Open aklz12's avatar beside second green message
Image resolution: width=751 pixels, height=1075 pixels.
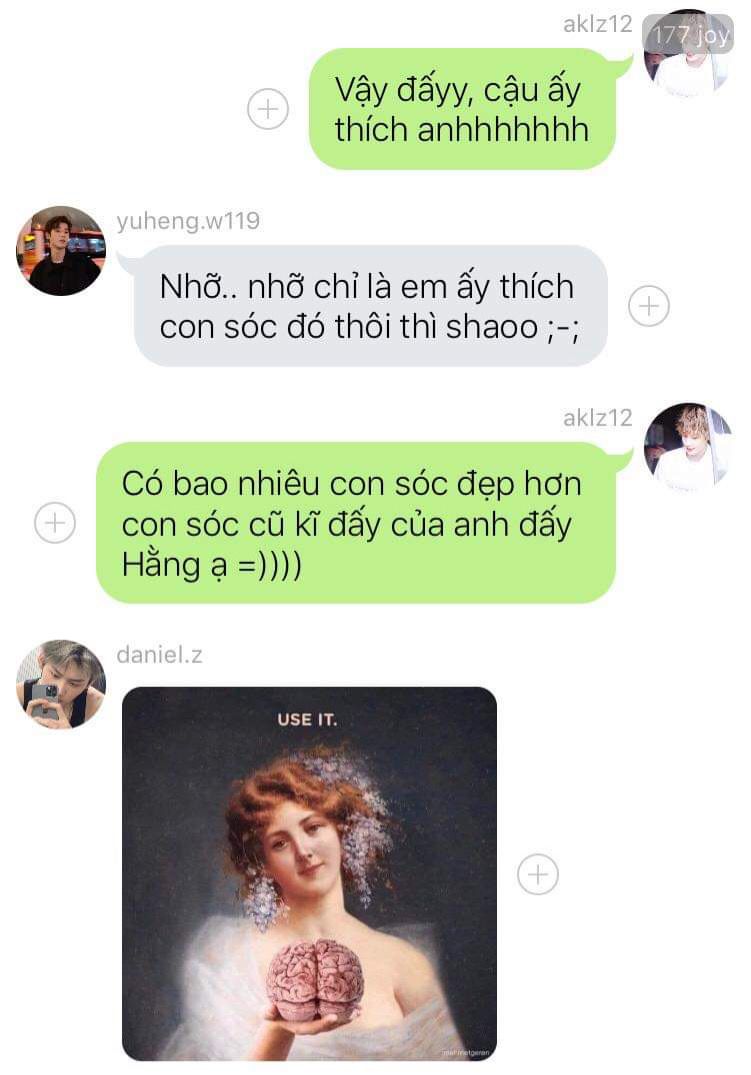pyautogui.click(x=689, y=446)
